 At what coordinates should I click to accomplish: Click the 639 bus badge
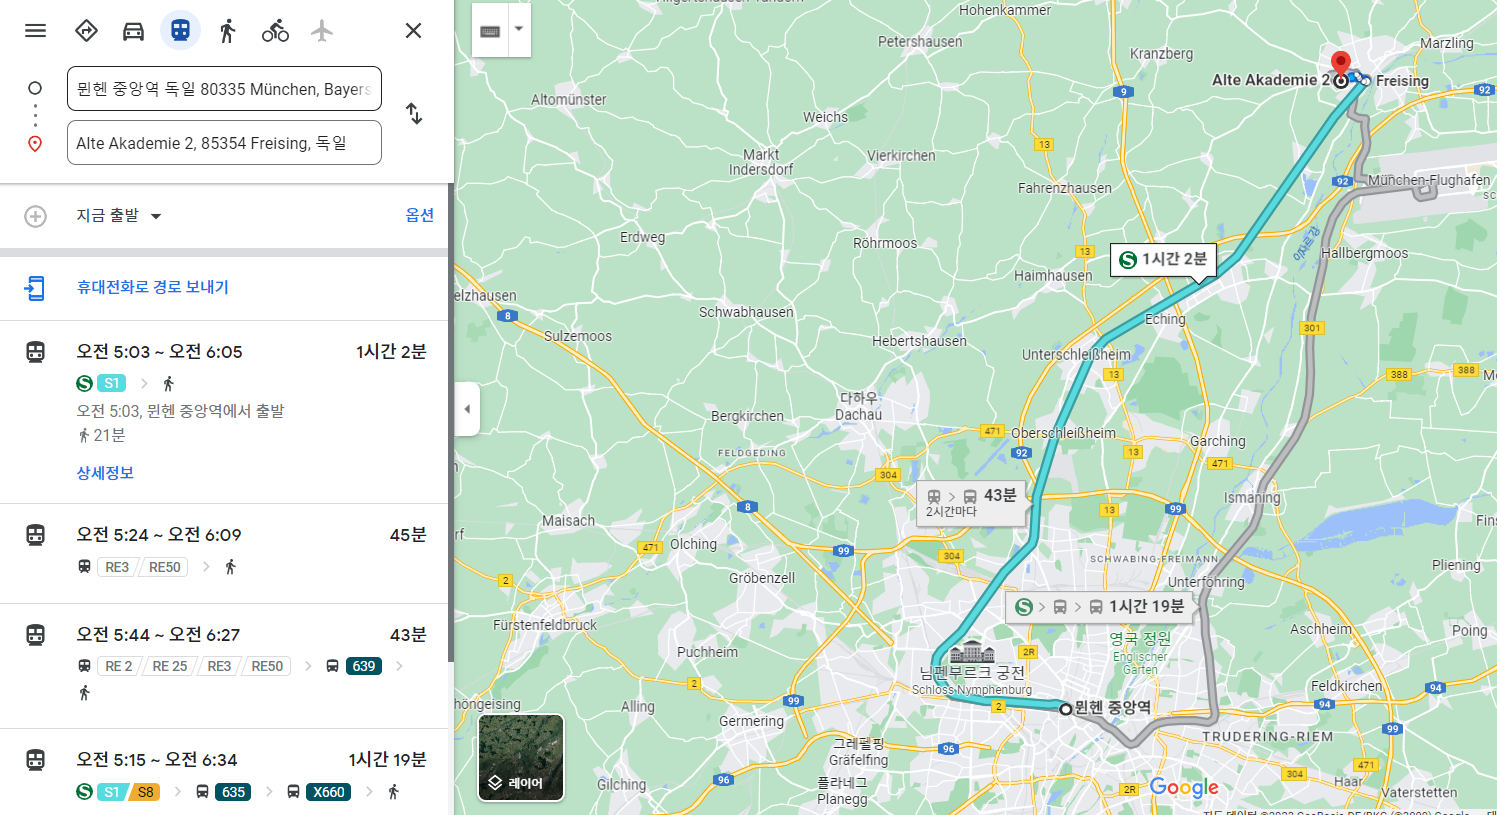tap(364, 666)
